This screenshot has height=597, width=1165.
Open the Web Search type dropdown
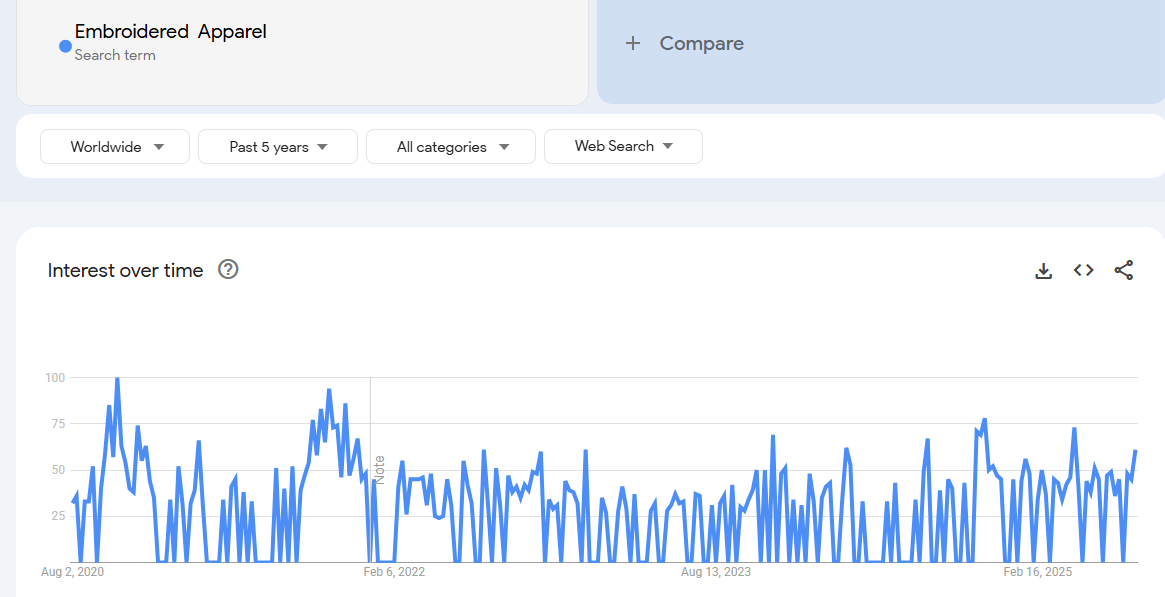click(x=623, y=146)
